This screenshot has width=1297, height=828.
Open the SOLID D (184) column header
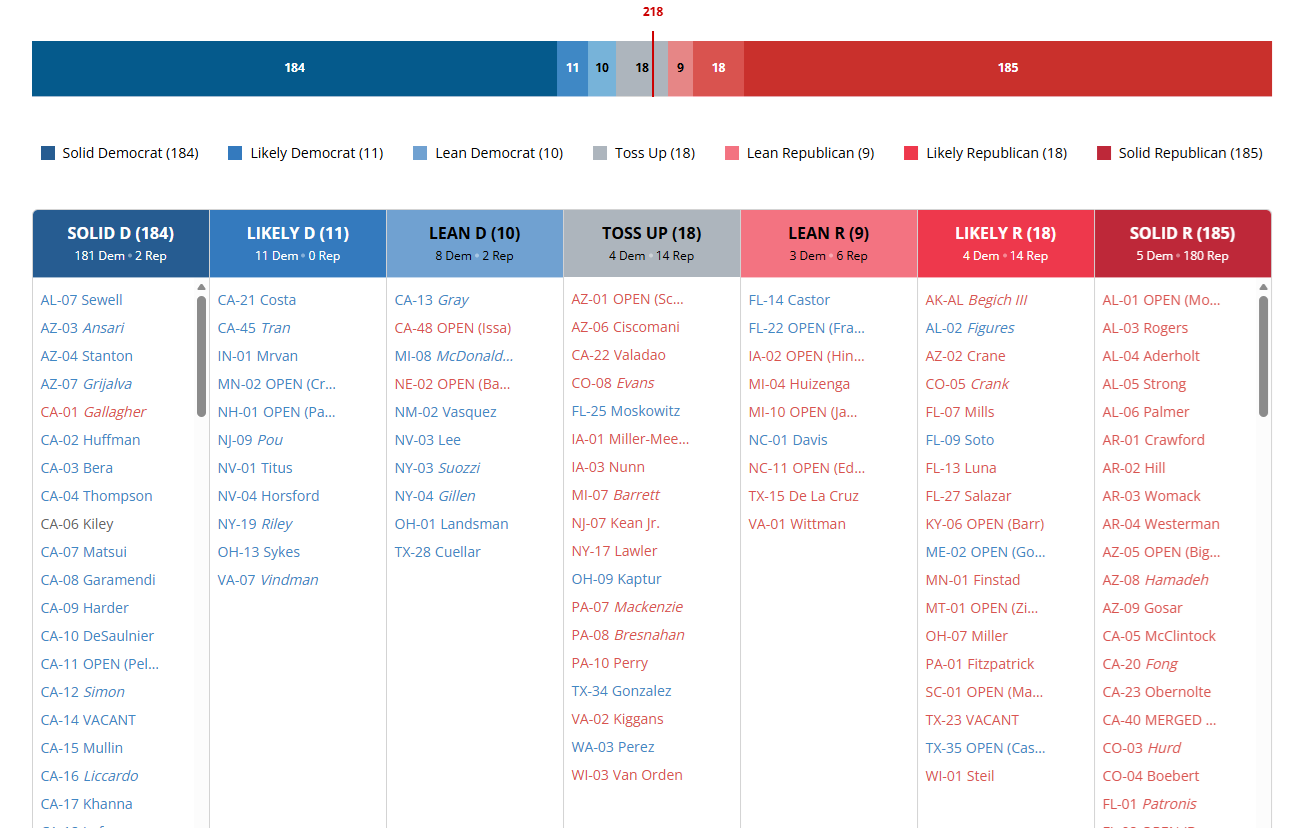click(121, 243)
